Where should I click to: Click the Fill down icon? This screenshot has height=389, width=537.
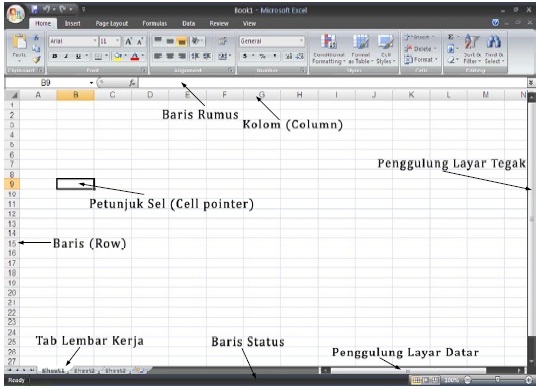click(x=451, y=49)
